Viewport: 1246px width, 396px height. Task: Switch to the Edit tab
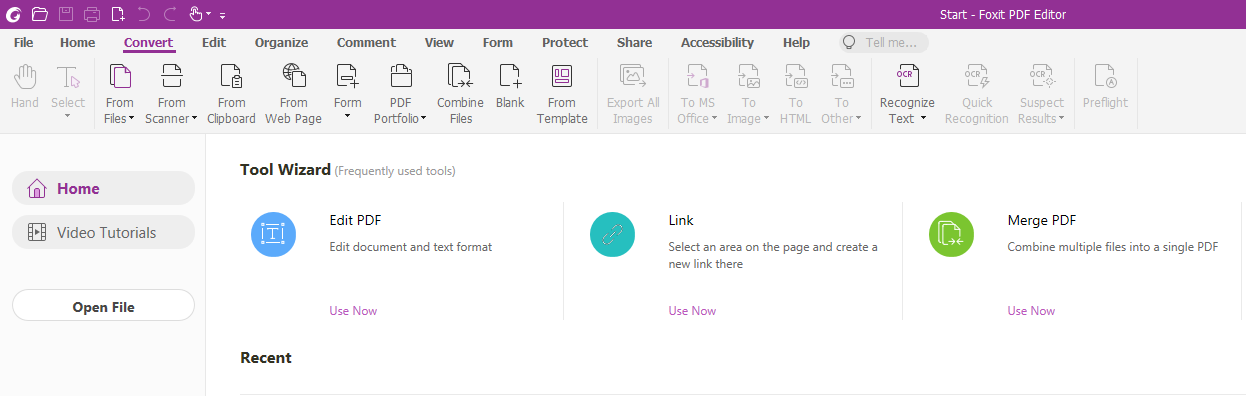[214, 43]
